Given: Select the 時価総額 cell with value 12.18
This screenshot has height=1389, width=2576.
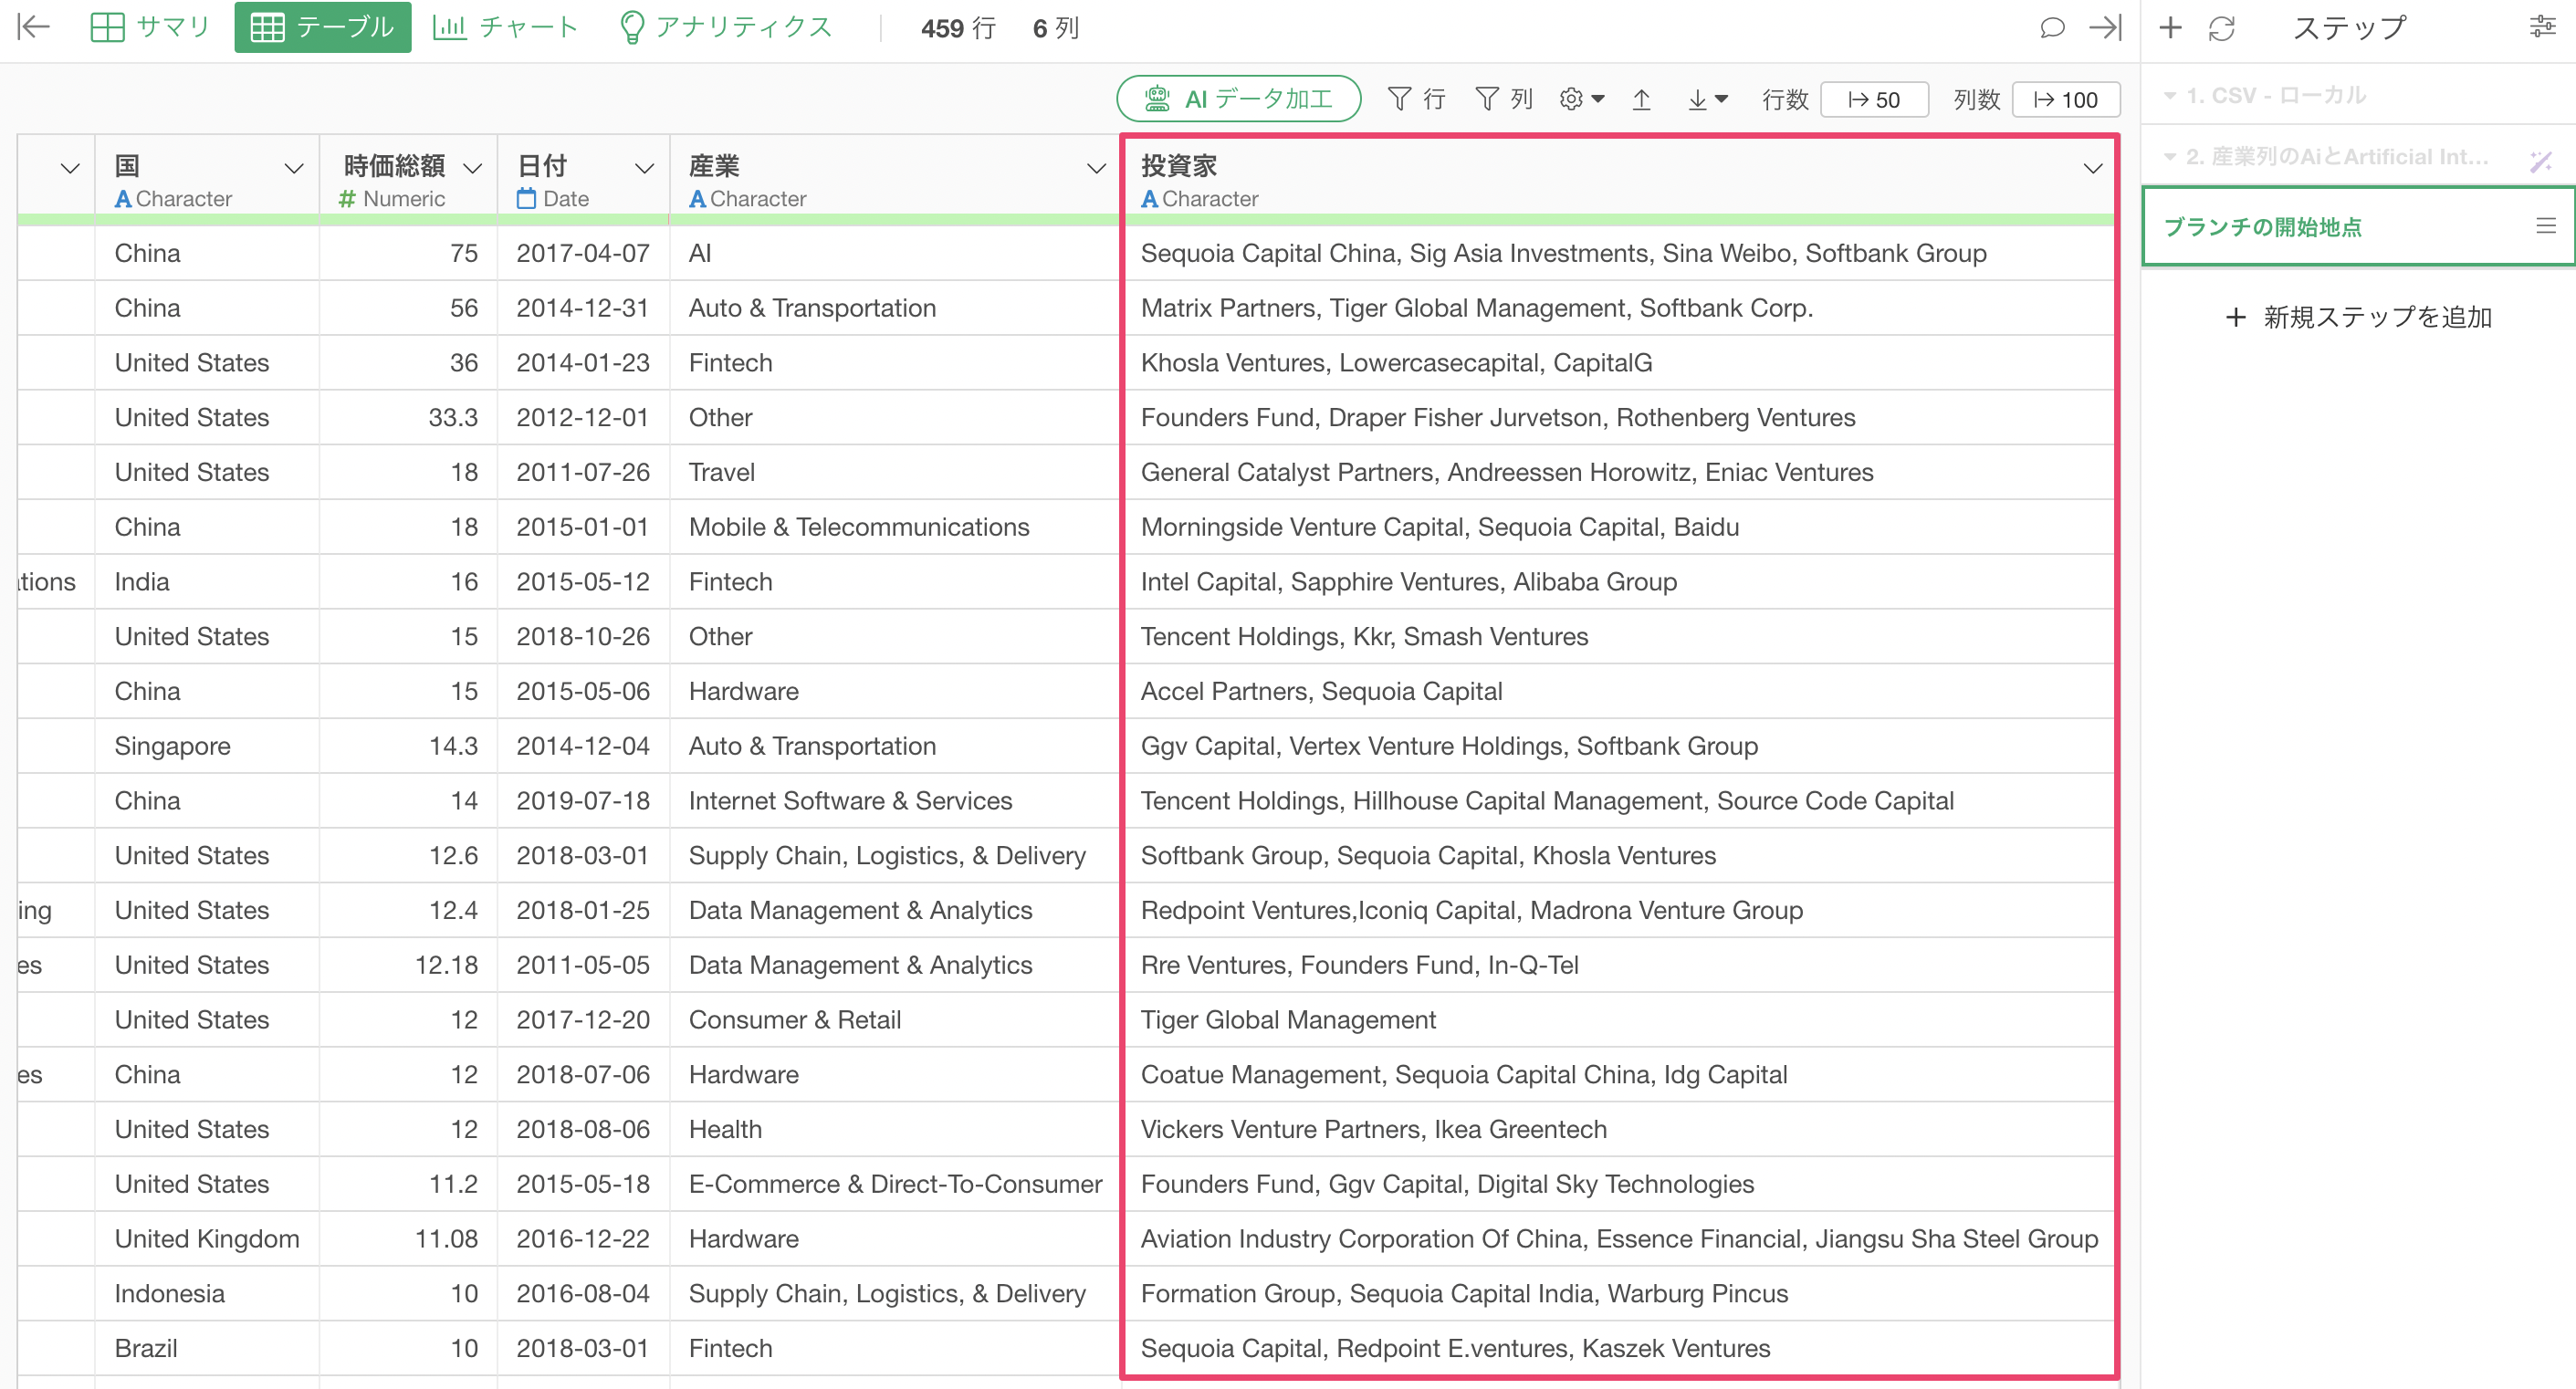Looking at the screenshot, I should tap(408, 965).
